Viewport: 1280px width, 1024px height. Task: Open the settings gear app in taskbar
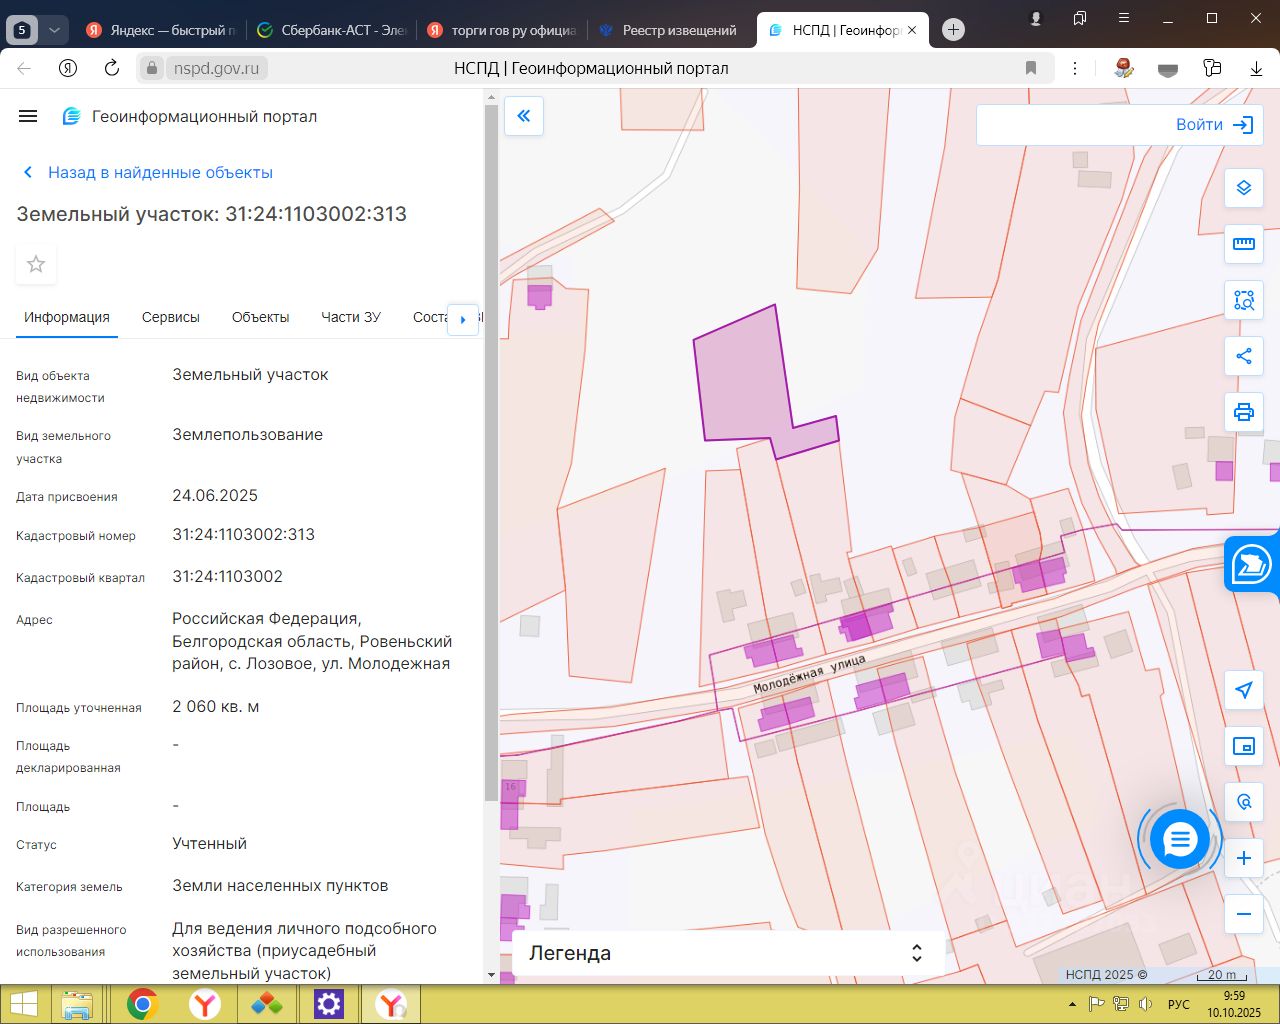point(328,1004)
